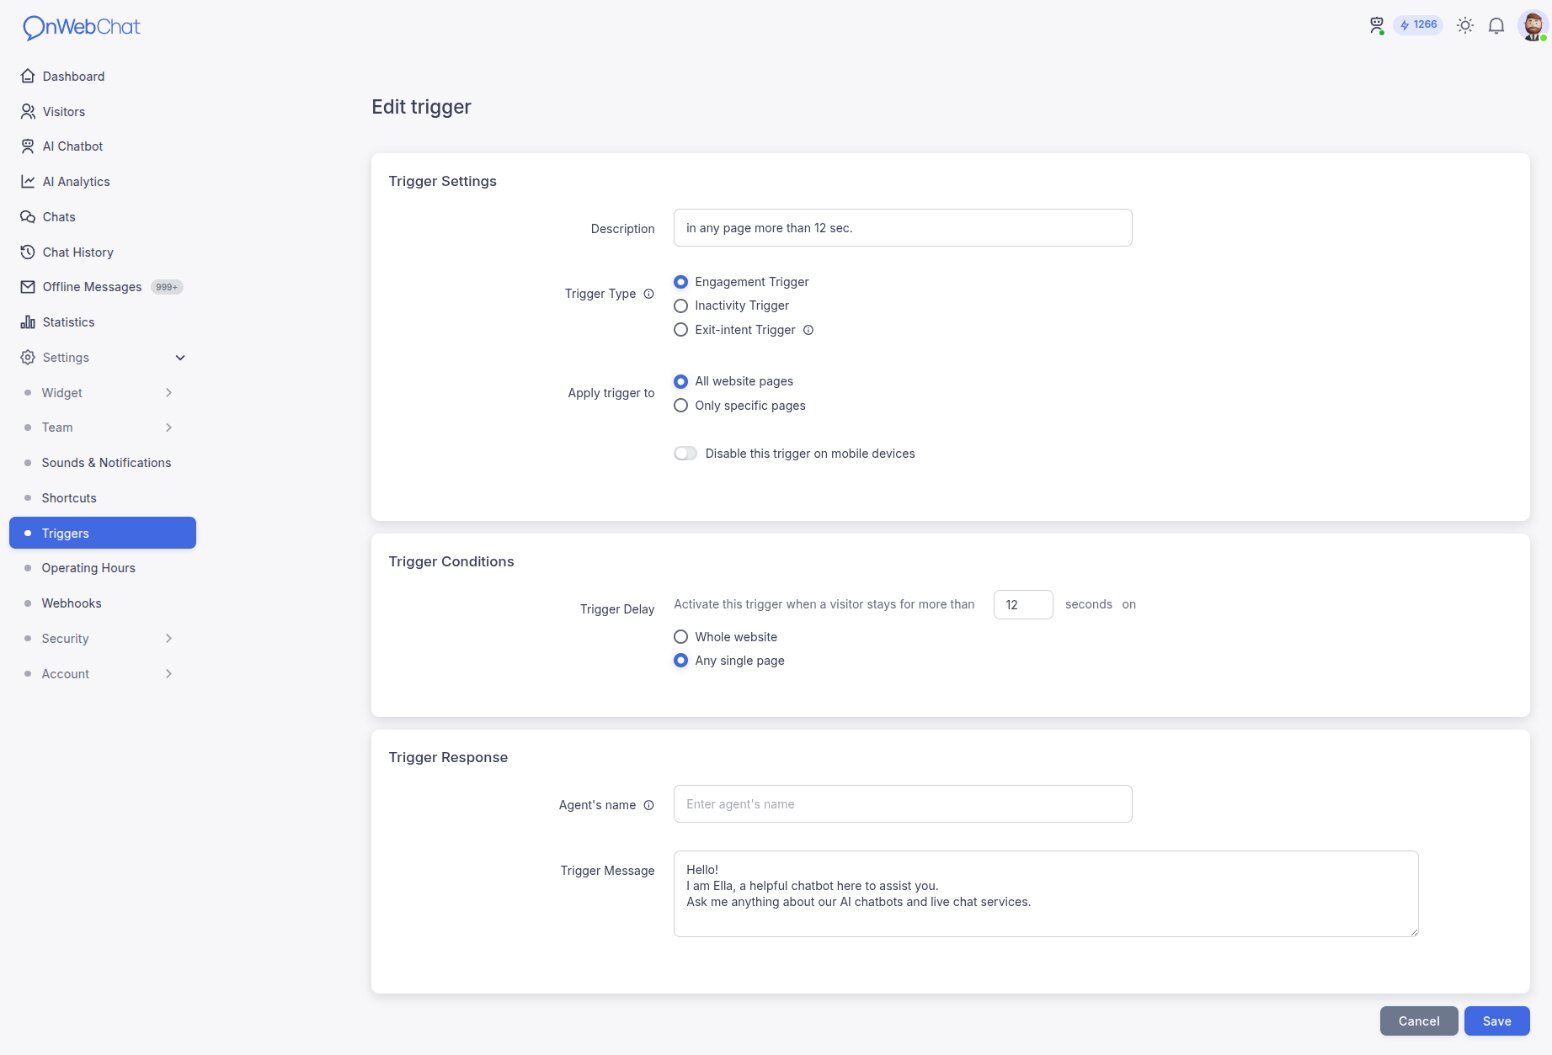
Task: Cancel editing the trigger
Action: pyautogui.click(x=1419, y=1021)
